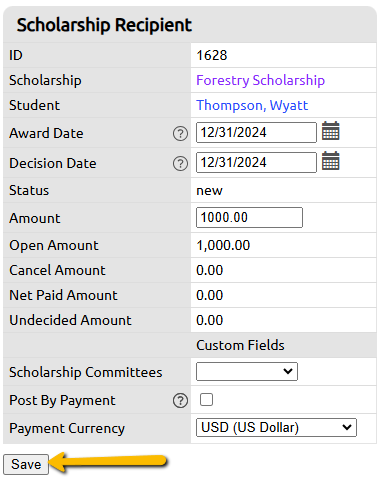Click the Scholarship Recipient heading
The image size is (380, 477).
tap(104, 25)
